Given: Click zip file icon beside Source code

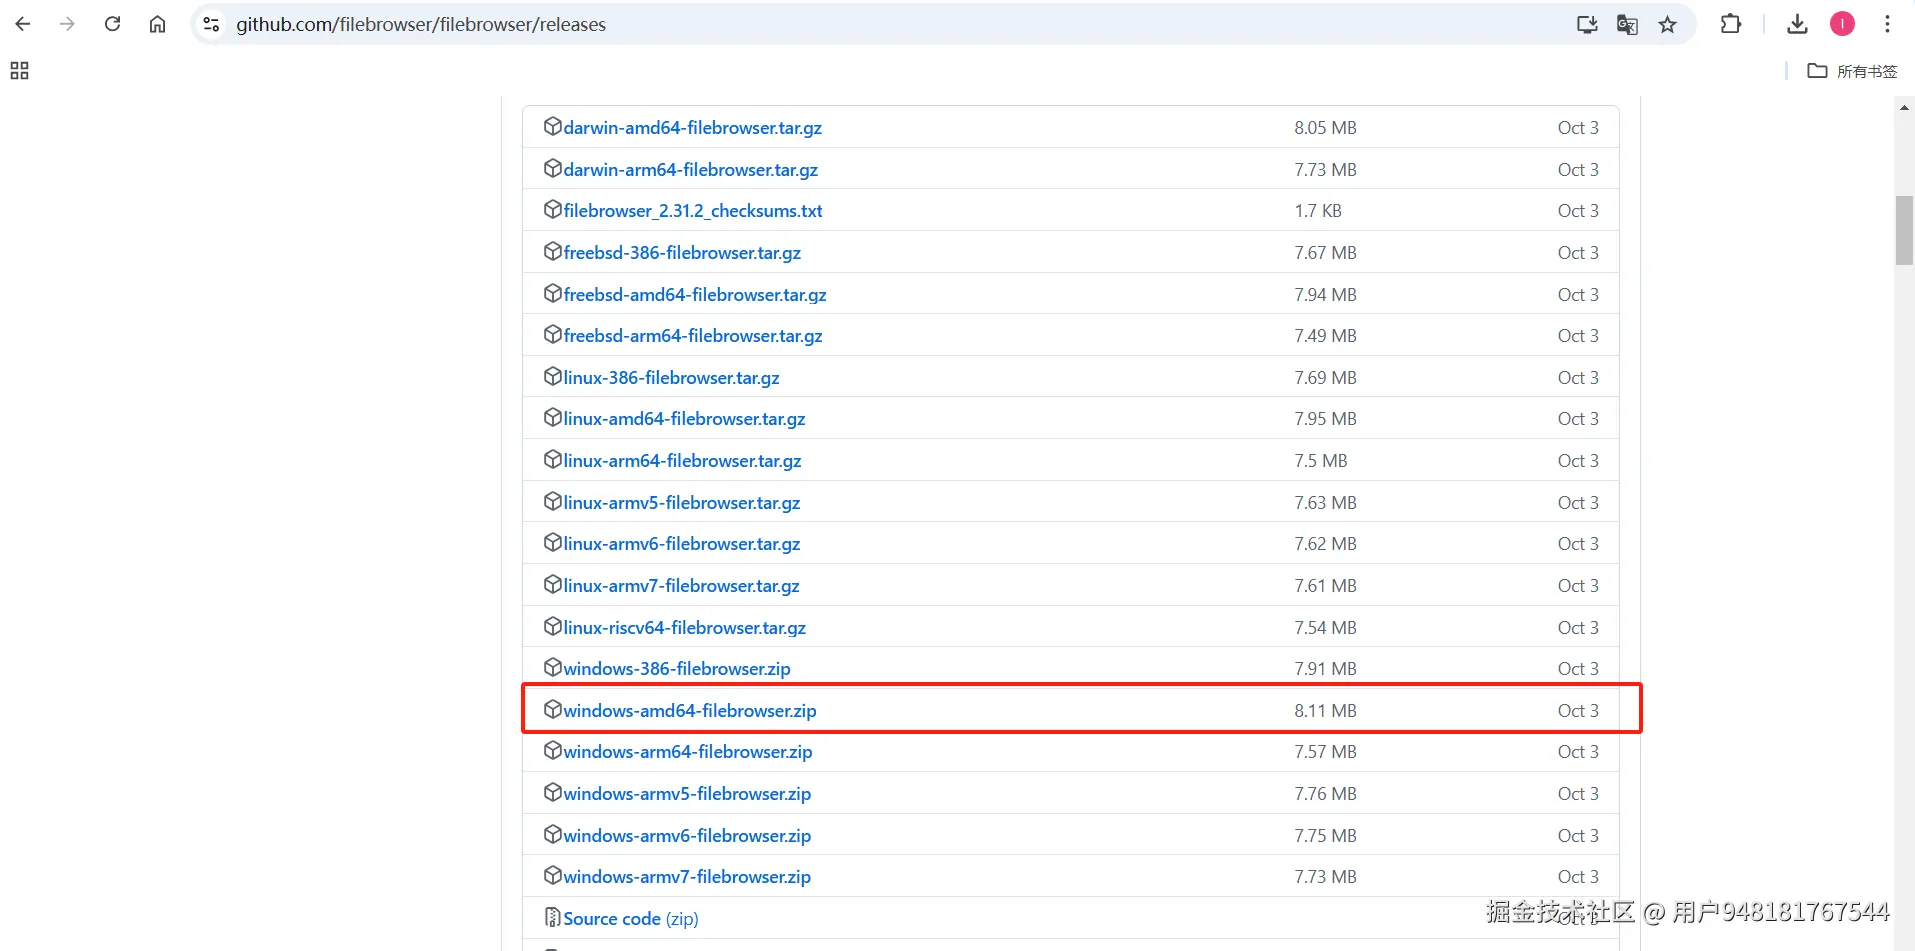Looking at the screenshot, I should tap(552, 917).
